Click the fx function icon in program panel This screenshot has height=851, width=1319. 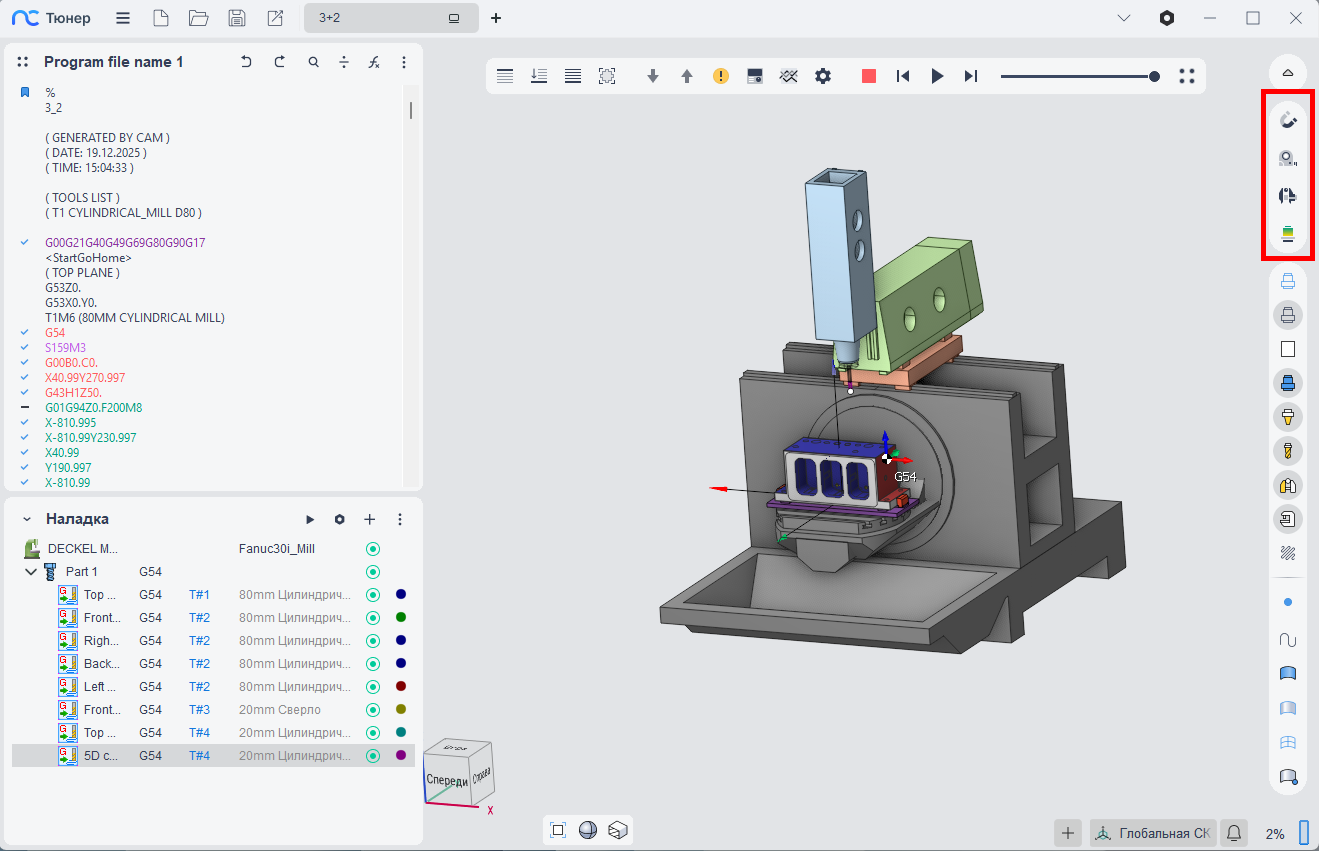tap(374, 62)
